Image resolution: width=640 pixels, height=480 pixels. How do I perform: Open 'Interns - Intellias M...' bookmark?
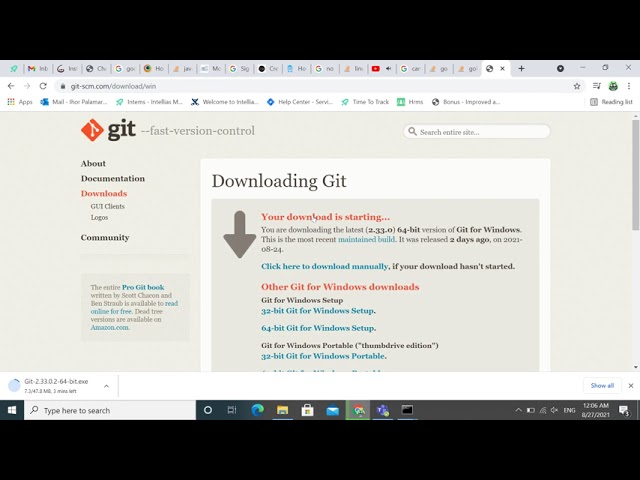(x=149, y=102)
